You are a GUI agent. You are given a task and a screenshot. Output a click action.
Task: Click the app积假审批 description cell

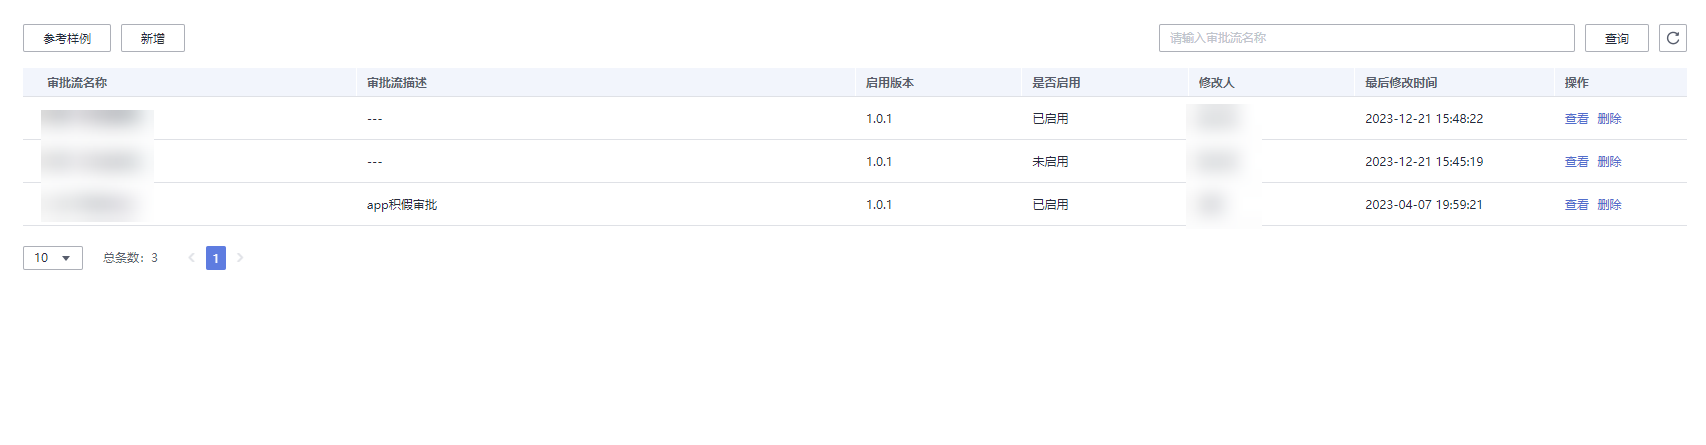tap(402, 205)
